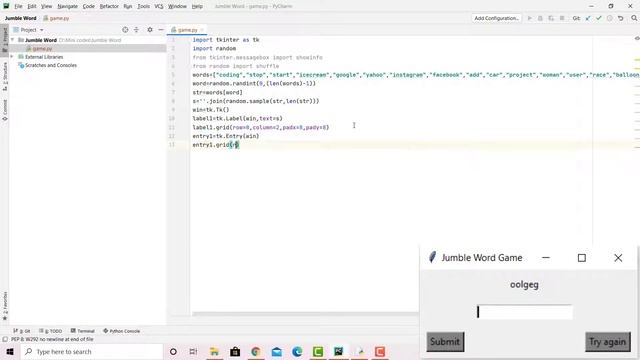Click Jumble Word breadcrumb in navigation bar
Viewport: 640px width, 360px height.
[20, 18]
